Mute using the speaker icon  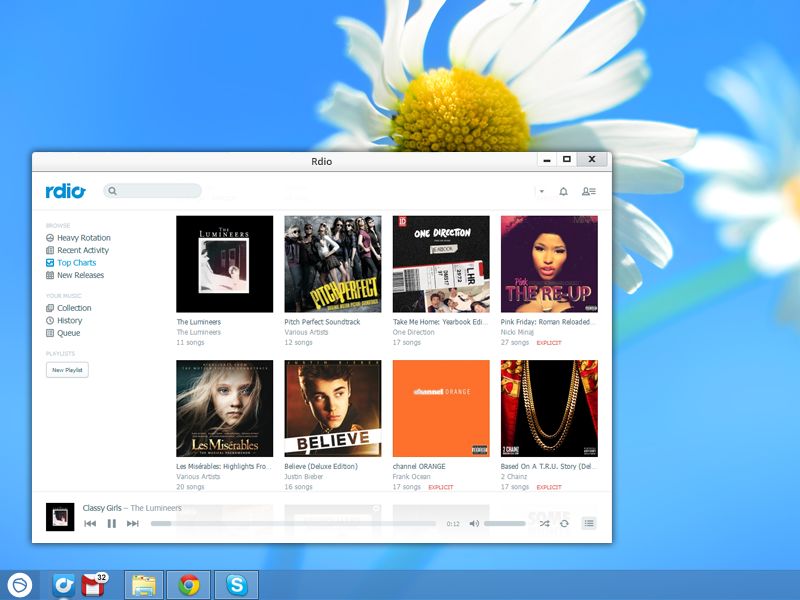point(474,523)
